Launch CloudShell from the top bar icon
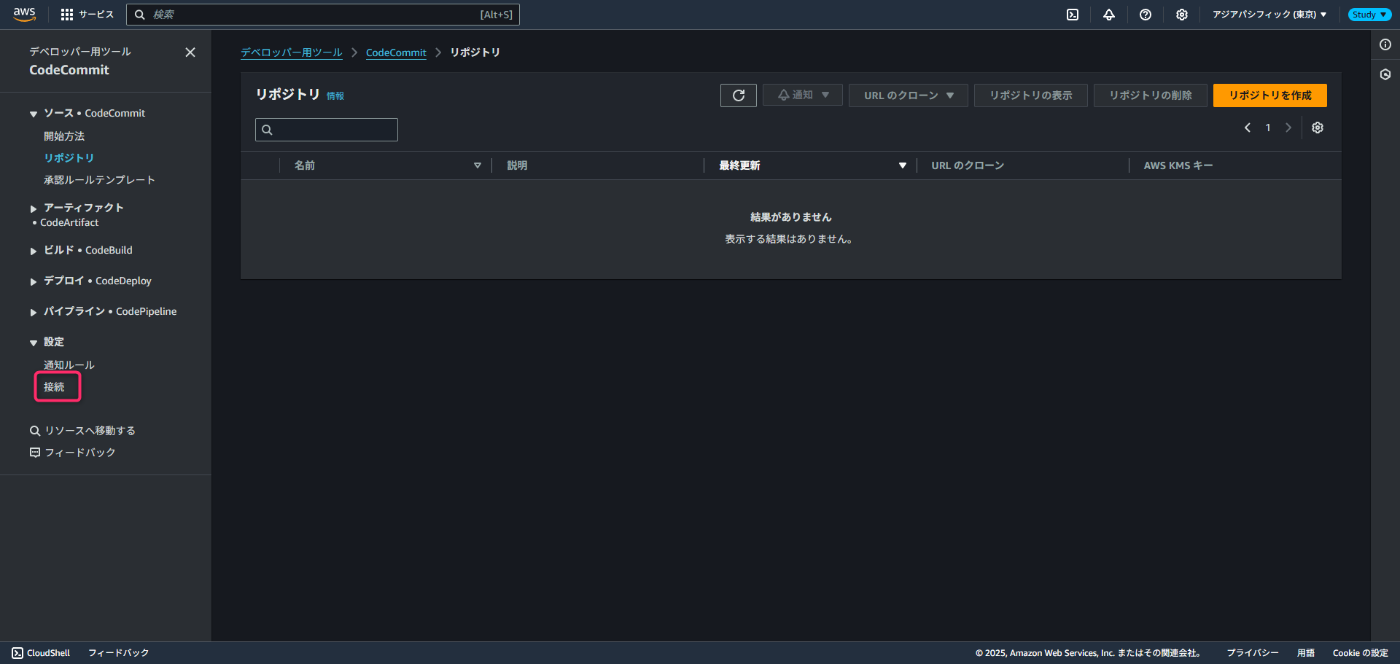The image size is (1400, 664). [1072, 15]
